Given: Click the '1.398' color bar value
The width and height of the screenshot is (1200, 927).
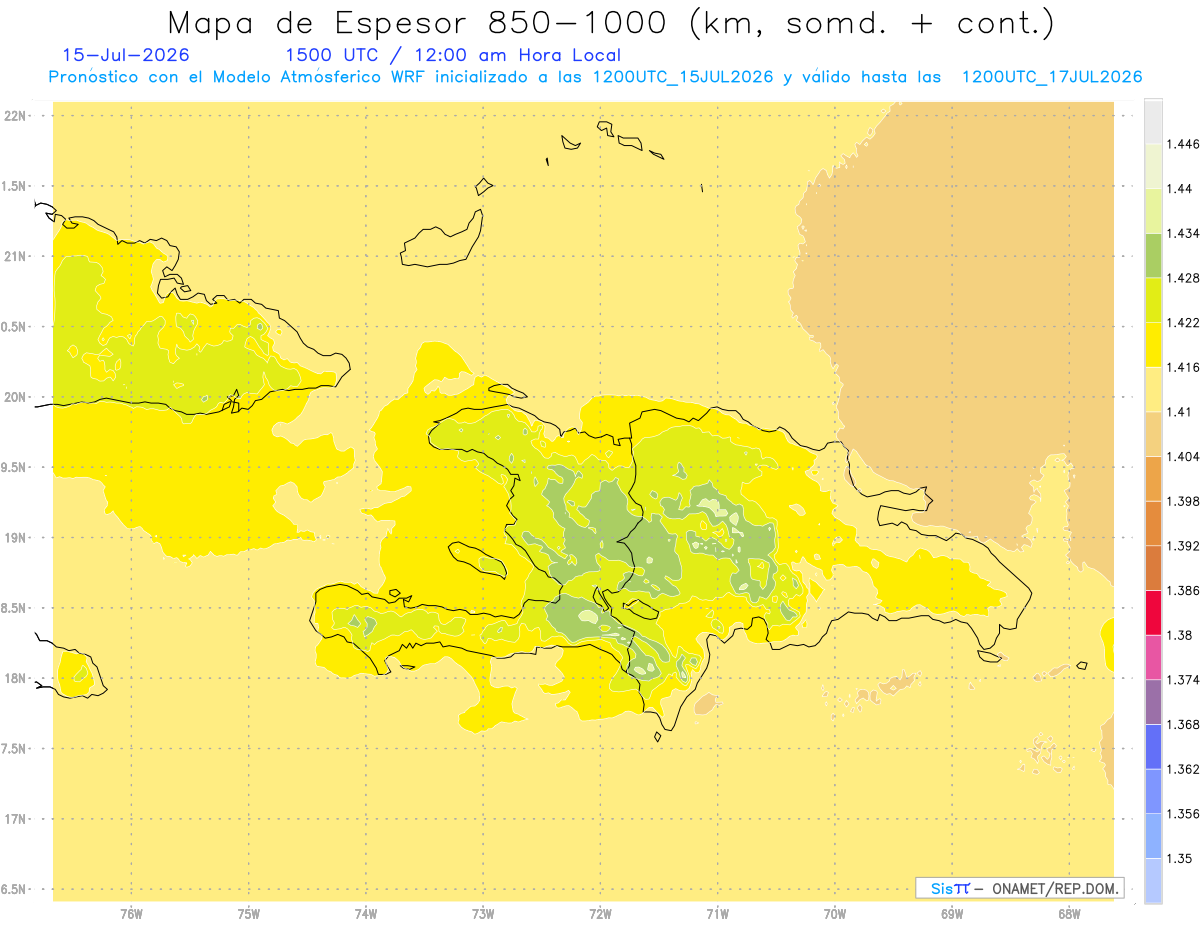Looking at the screenshot, I should tap(1183, 501).
